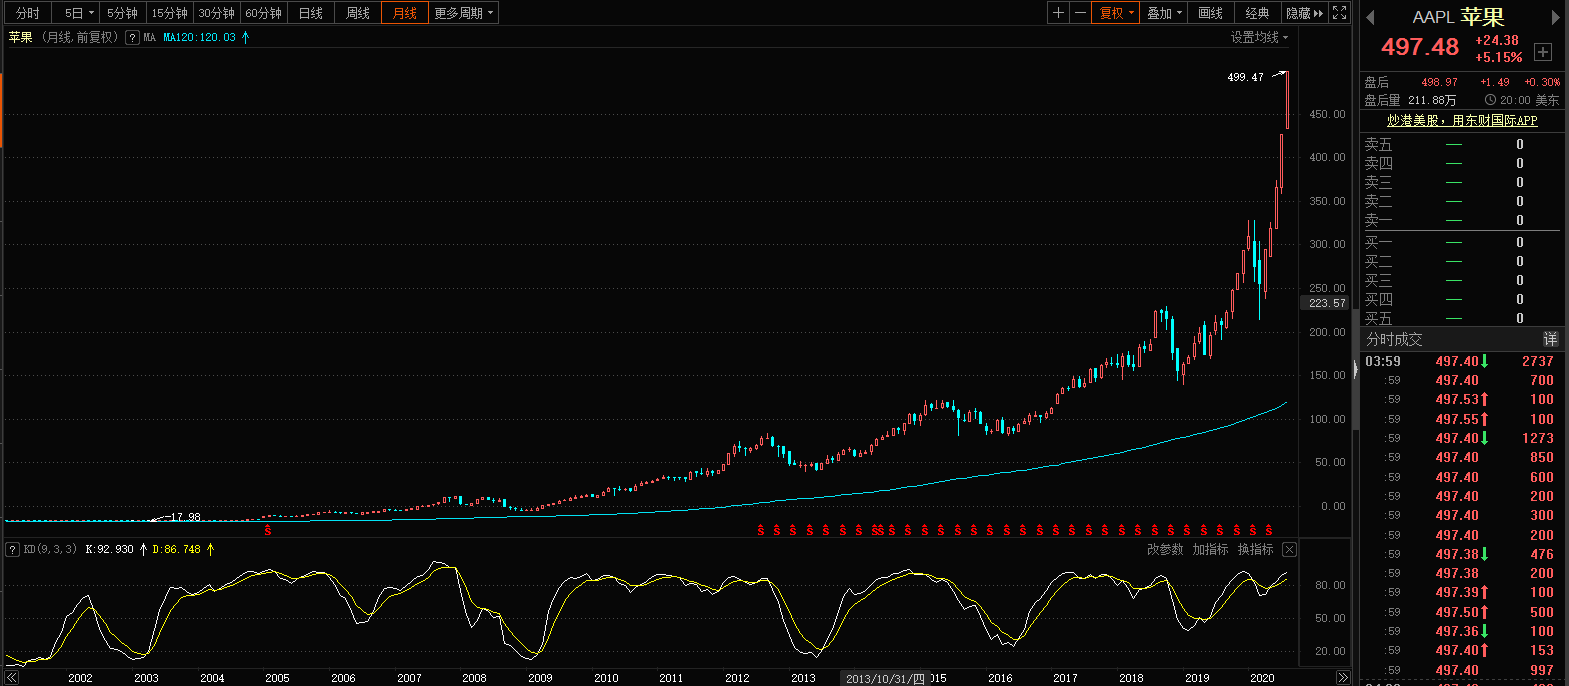Image resolution: width=1569 pixels, height=686 pixels.
Task: Open 设置均线 moving average dropdown
Action: click(x=1259, y=37)
